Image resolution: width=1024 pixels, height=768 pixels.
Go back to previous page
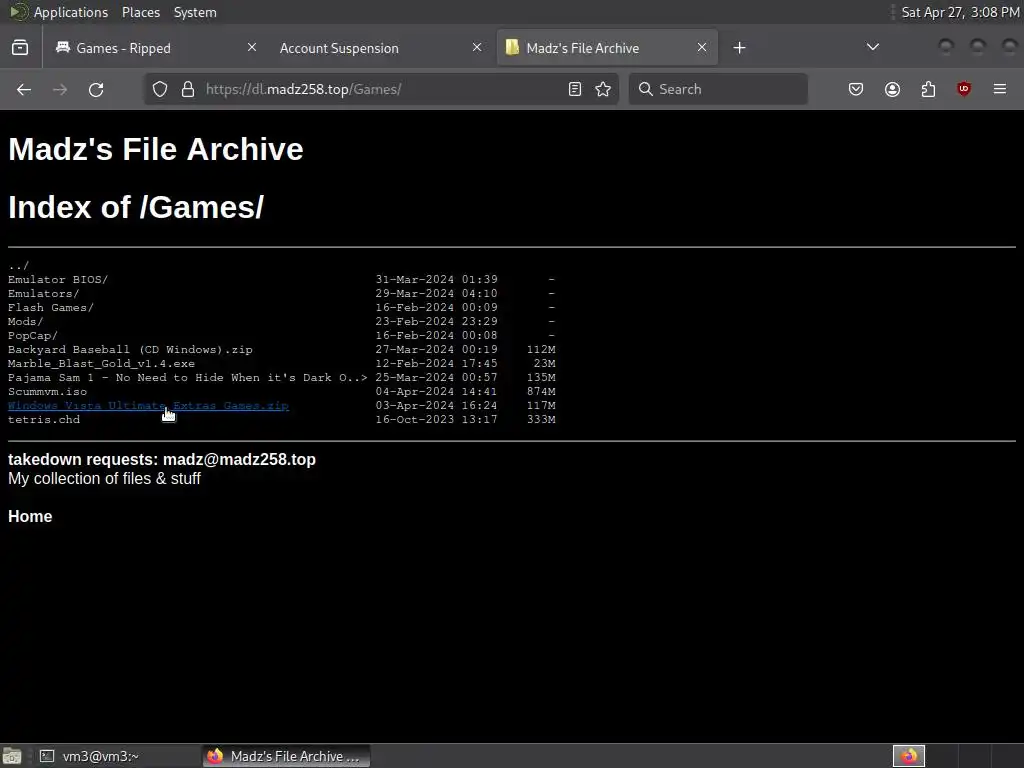(24, 89)
